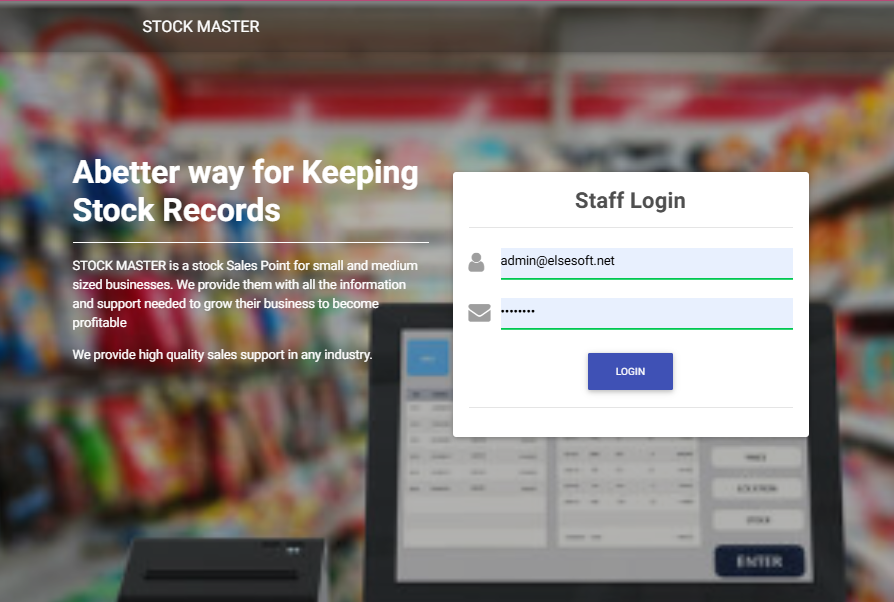Focus the masked password input field
The width and height of the screenshot is (894, 602).
coord(646,312)
